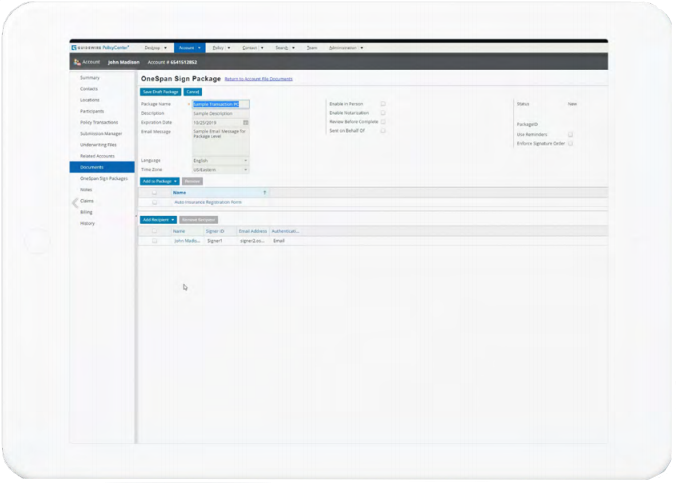Switch to the Desktop tab

coord(152,48)
